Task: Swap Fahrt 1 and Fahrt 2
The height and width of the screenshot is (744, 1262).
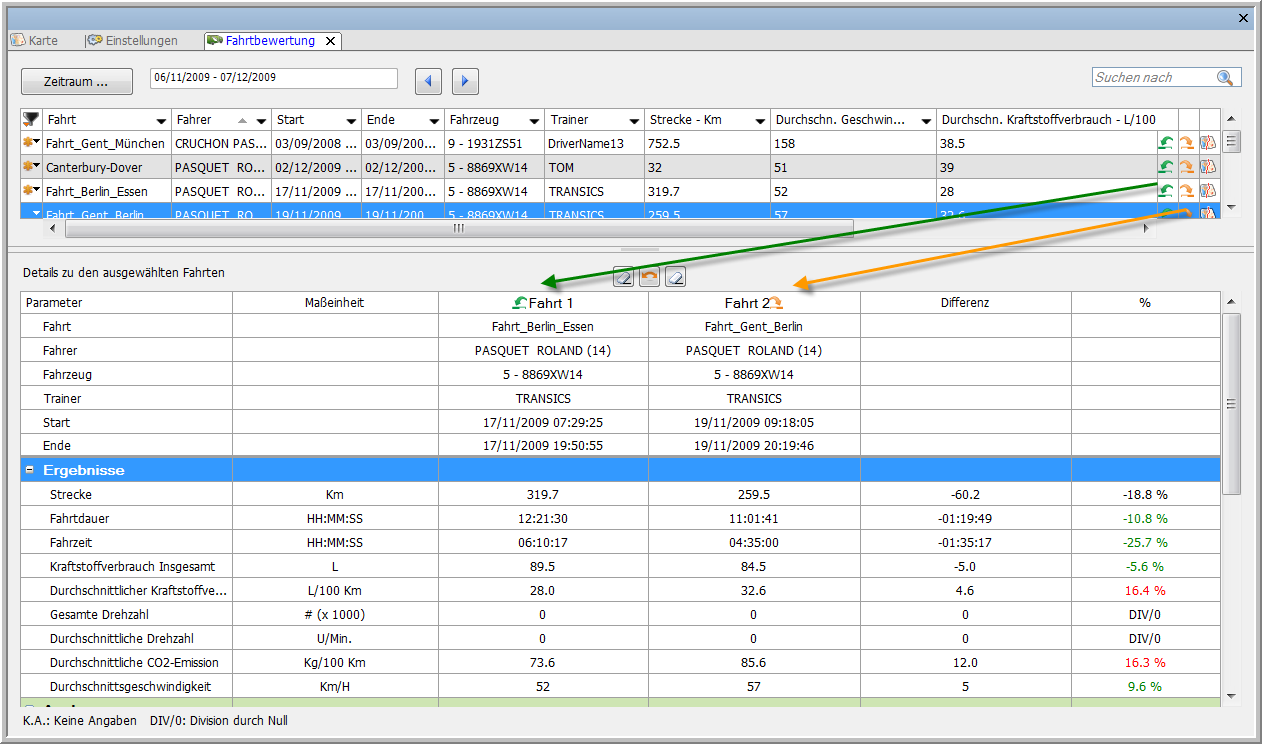Action: coord(649,276)
